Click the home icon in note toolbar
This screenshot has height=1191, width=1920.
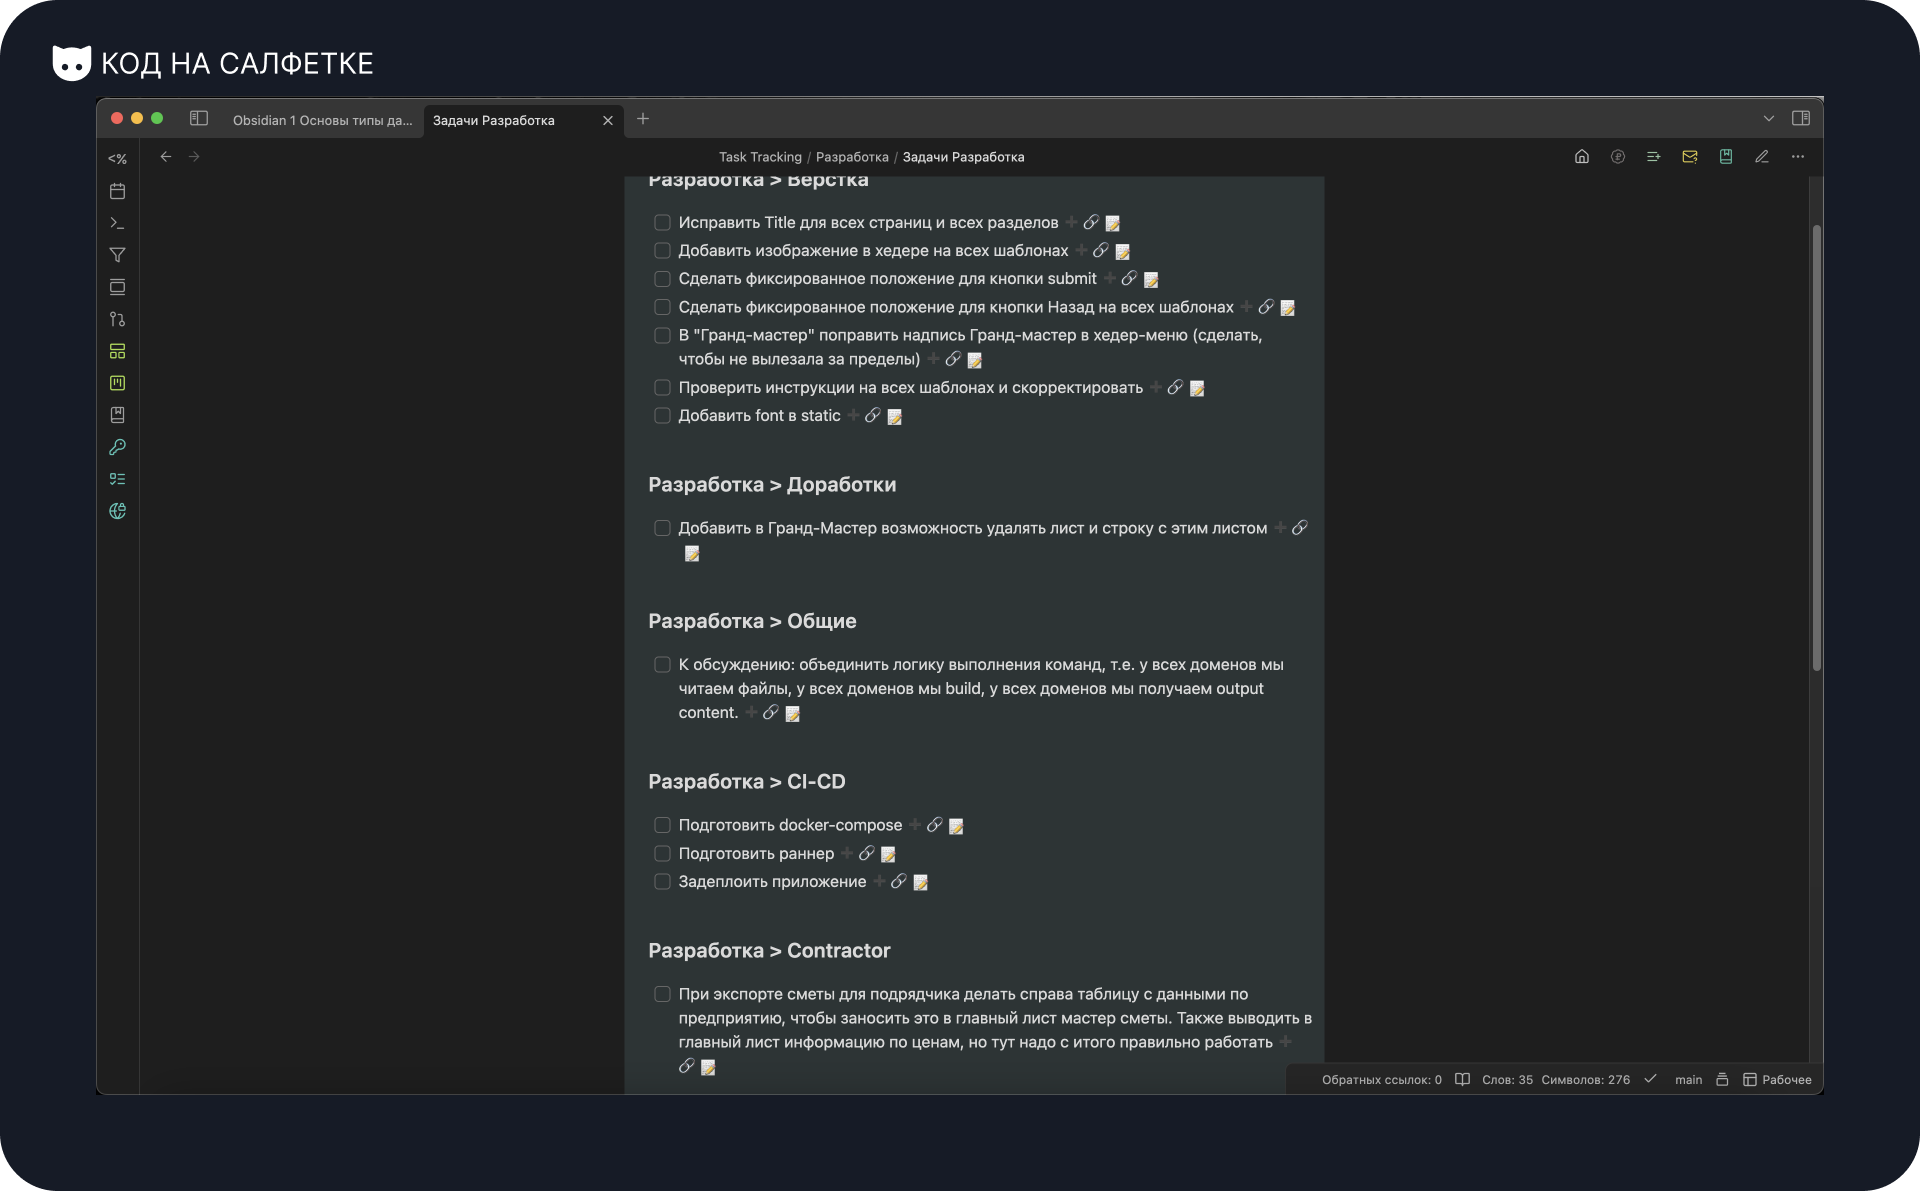[x=1581, y=157]
